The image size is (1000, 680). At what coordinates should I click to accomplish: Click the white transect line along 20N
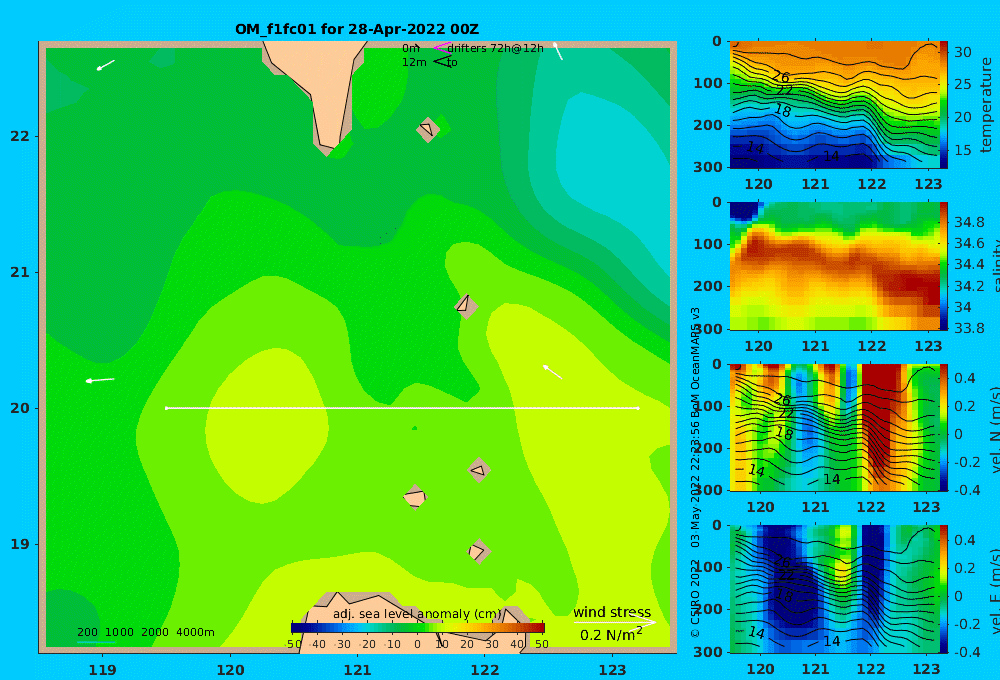402,408
